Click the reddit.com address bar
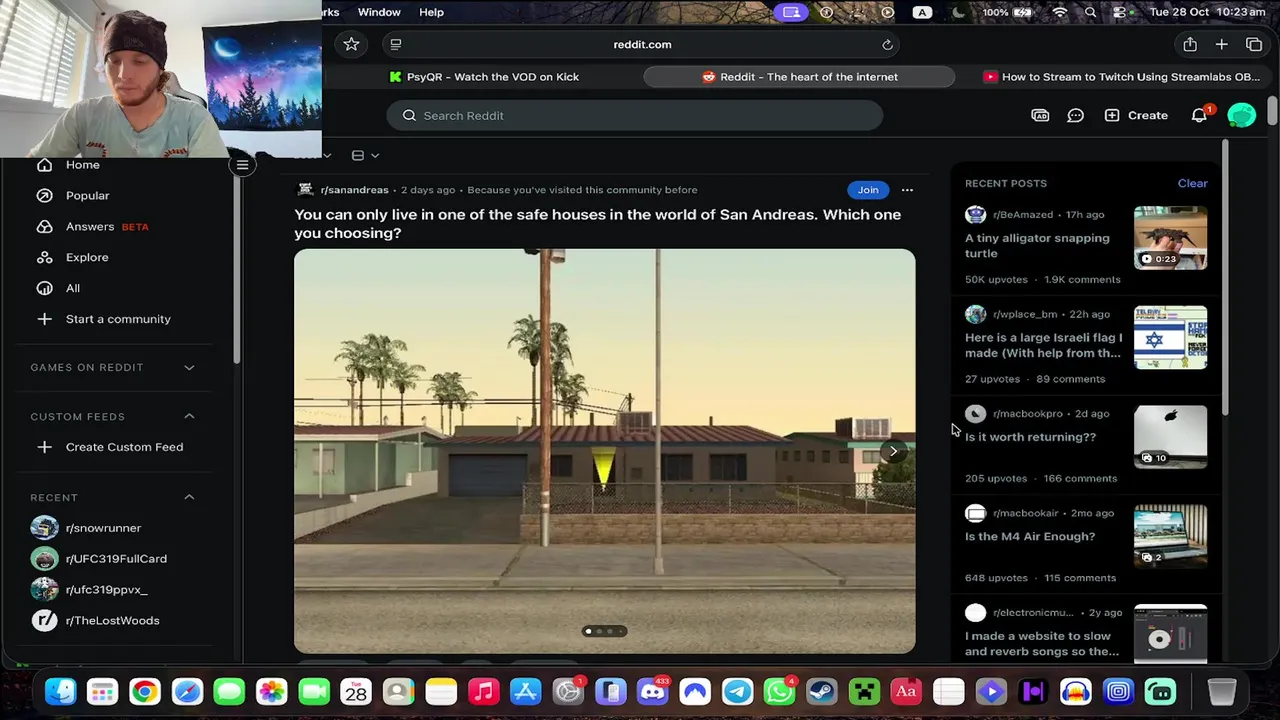 click(x=641, y=44)
